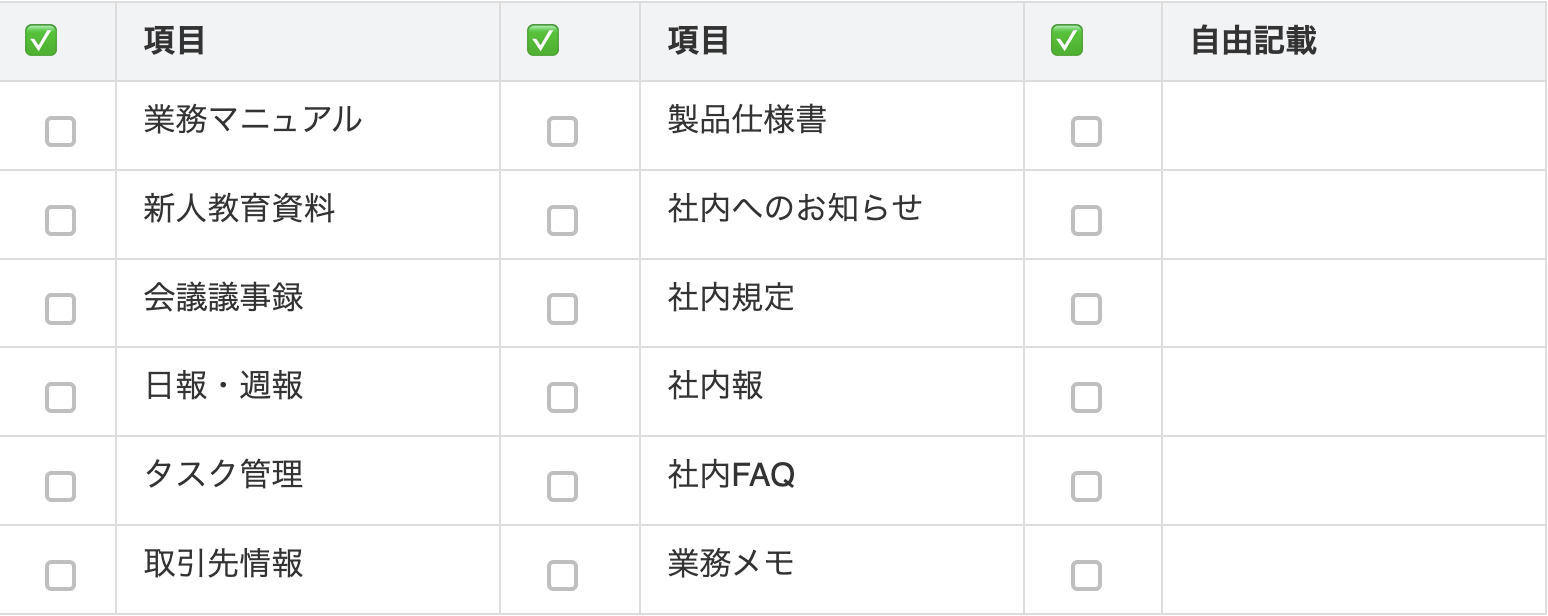The image size is (1548, 616).
Task: Check the 社内へのお知らせ checkbox
Action: (x=562, y=220)
